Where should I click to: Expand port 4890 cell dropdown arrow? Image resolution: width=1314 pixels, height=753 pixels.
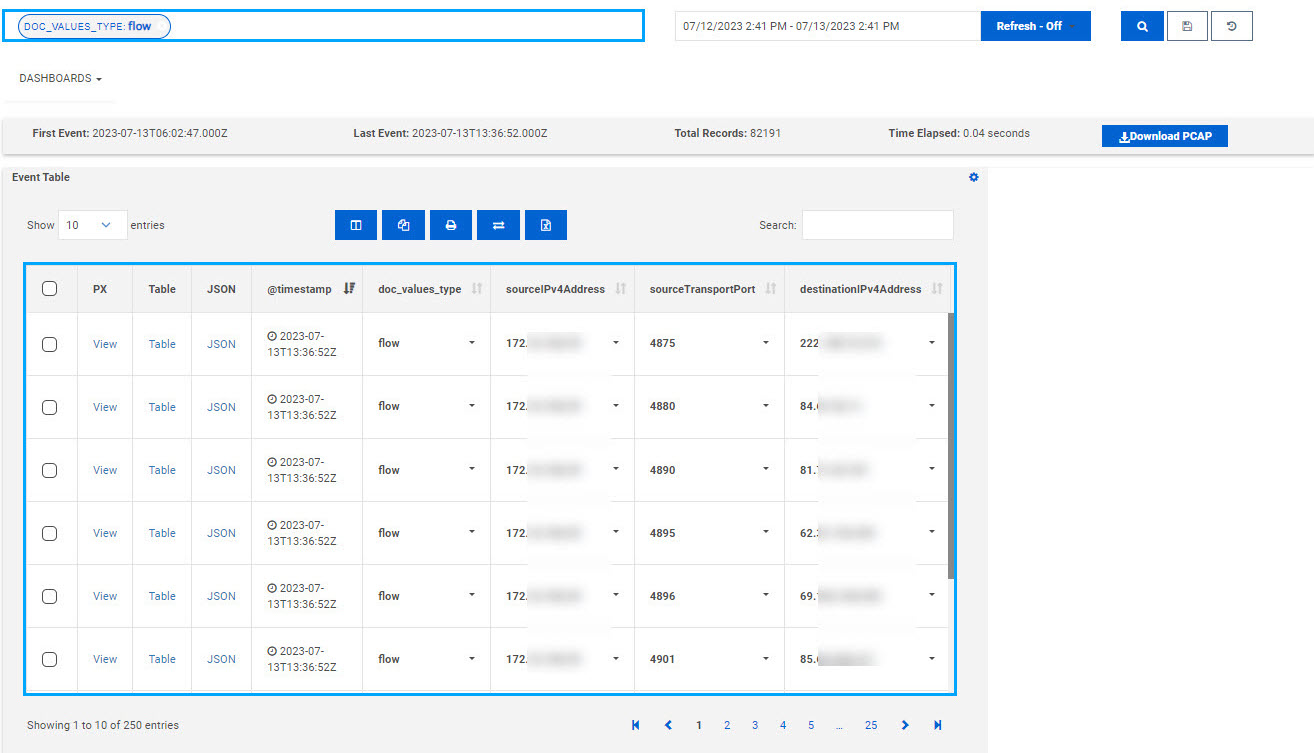[x=766, y=469]
